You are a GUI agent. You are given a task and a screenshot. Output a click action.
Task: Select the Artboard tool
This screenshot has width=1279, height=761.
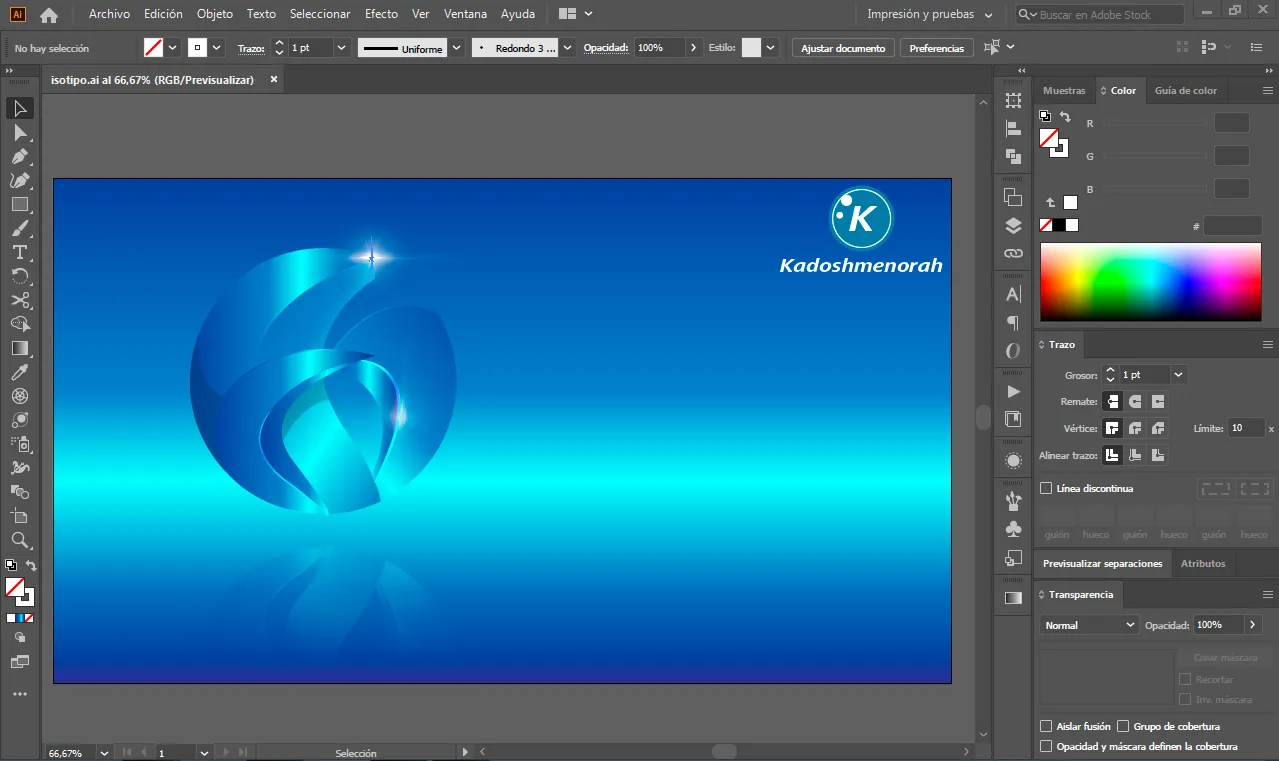click(x=19, y=516)
